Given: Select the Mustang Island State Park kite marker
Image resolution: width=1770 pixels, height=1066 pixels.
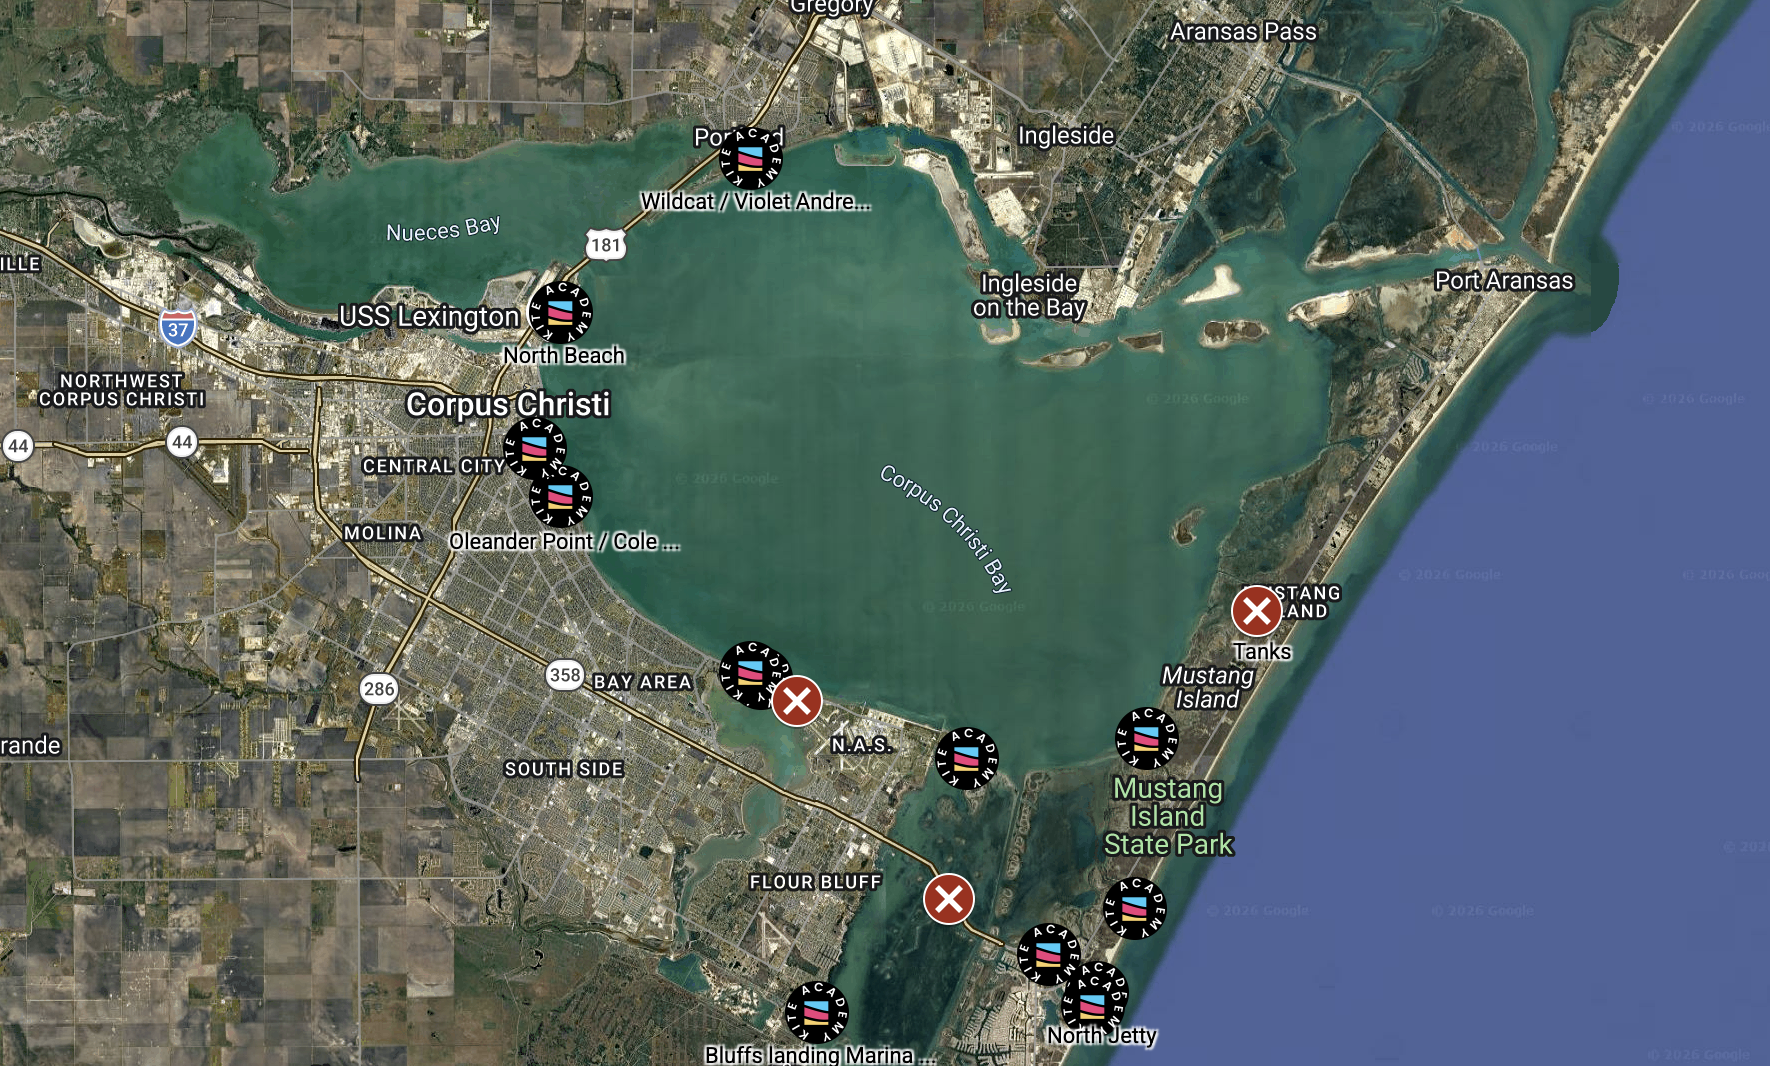Looking at the screenshot, I should 1145,740.
